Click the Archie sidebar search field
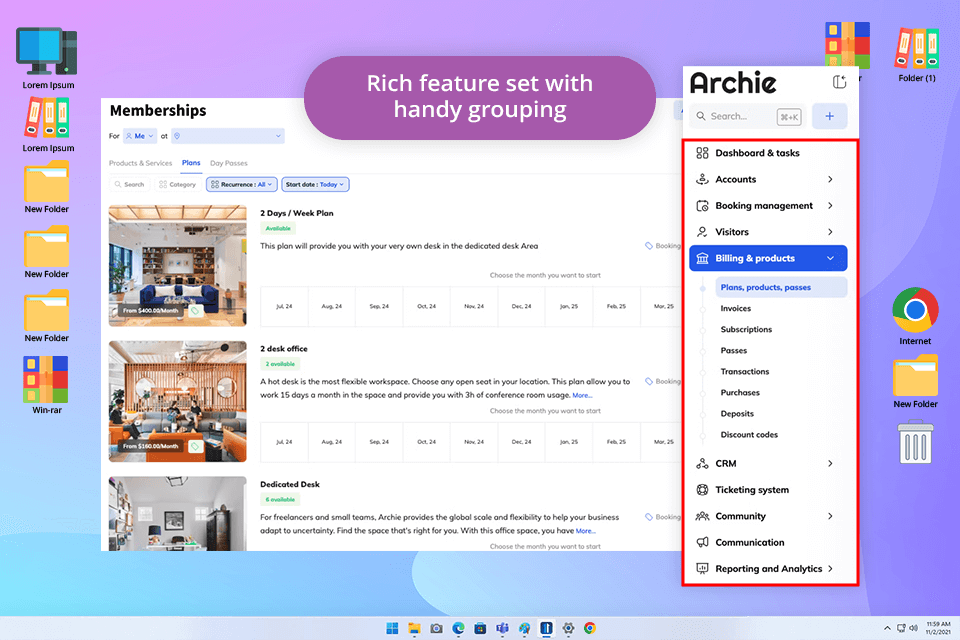 (x=748, y=116)
